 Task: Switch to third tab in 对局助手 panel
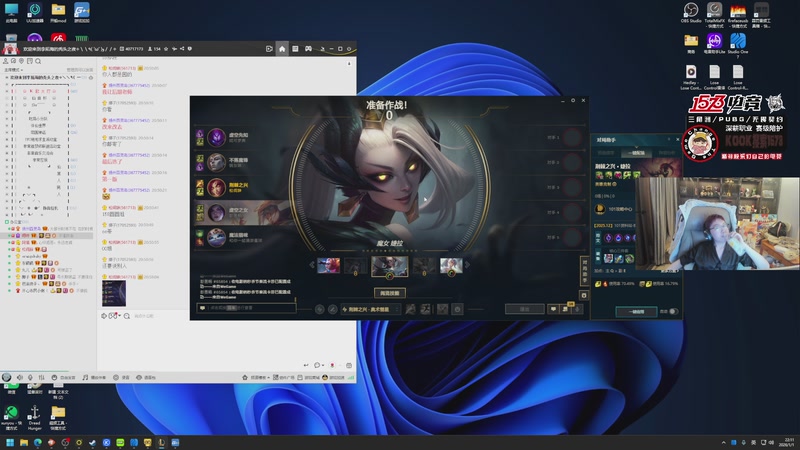point(666,153)
